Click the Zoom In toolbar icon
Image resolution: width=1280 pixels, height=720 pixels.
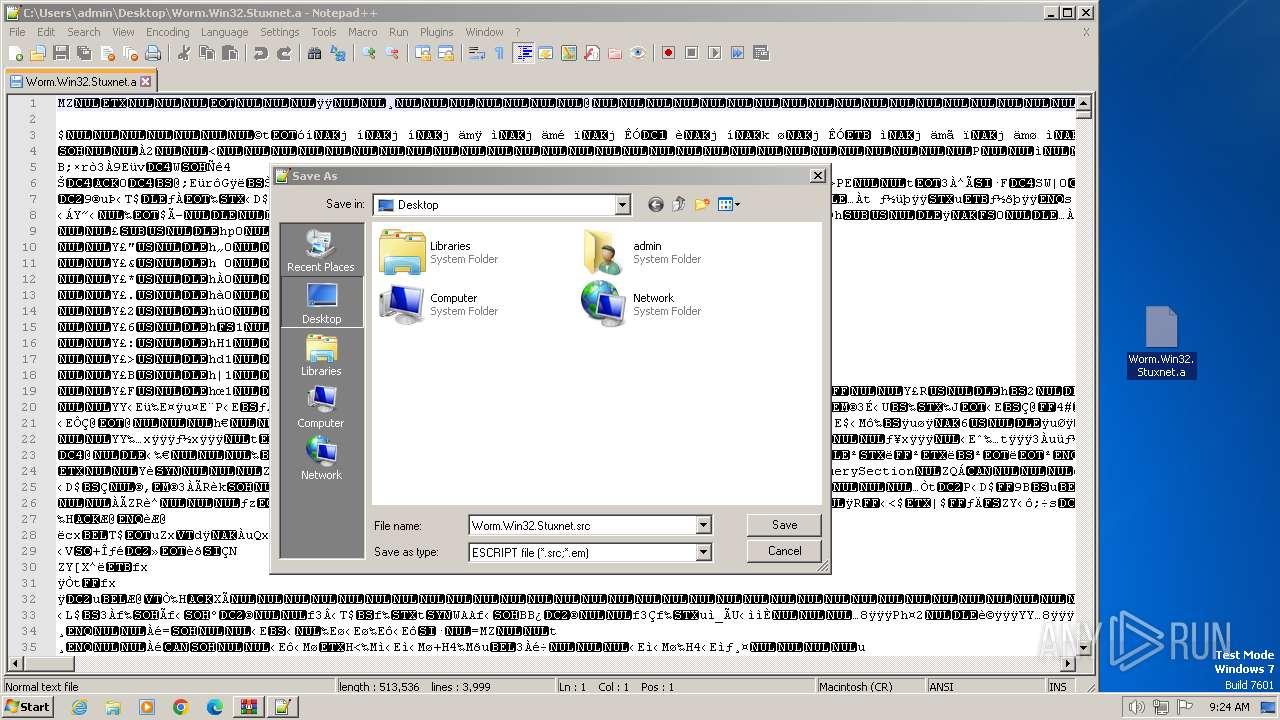click(x=369, y=53)
